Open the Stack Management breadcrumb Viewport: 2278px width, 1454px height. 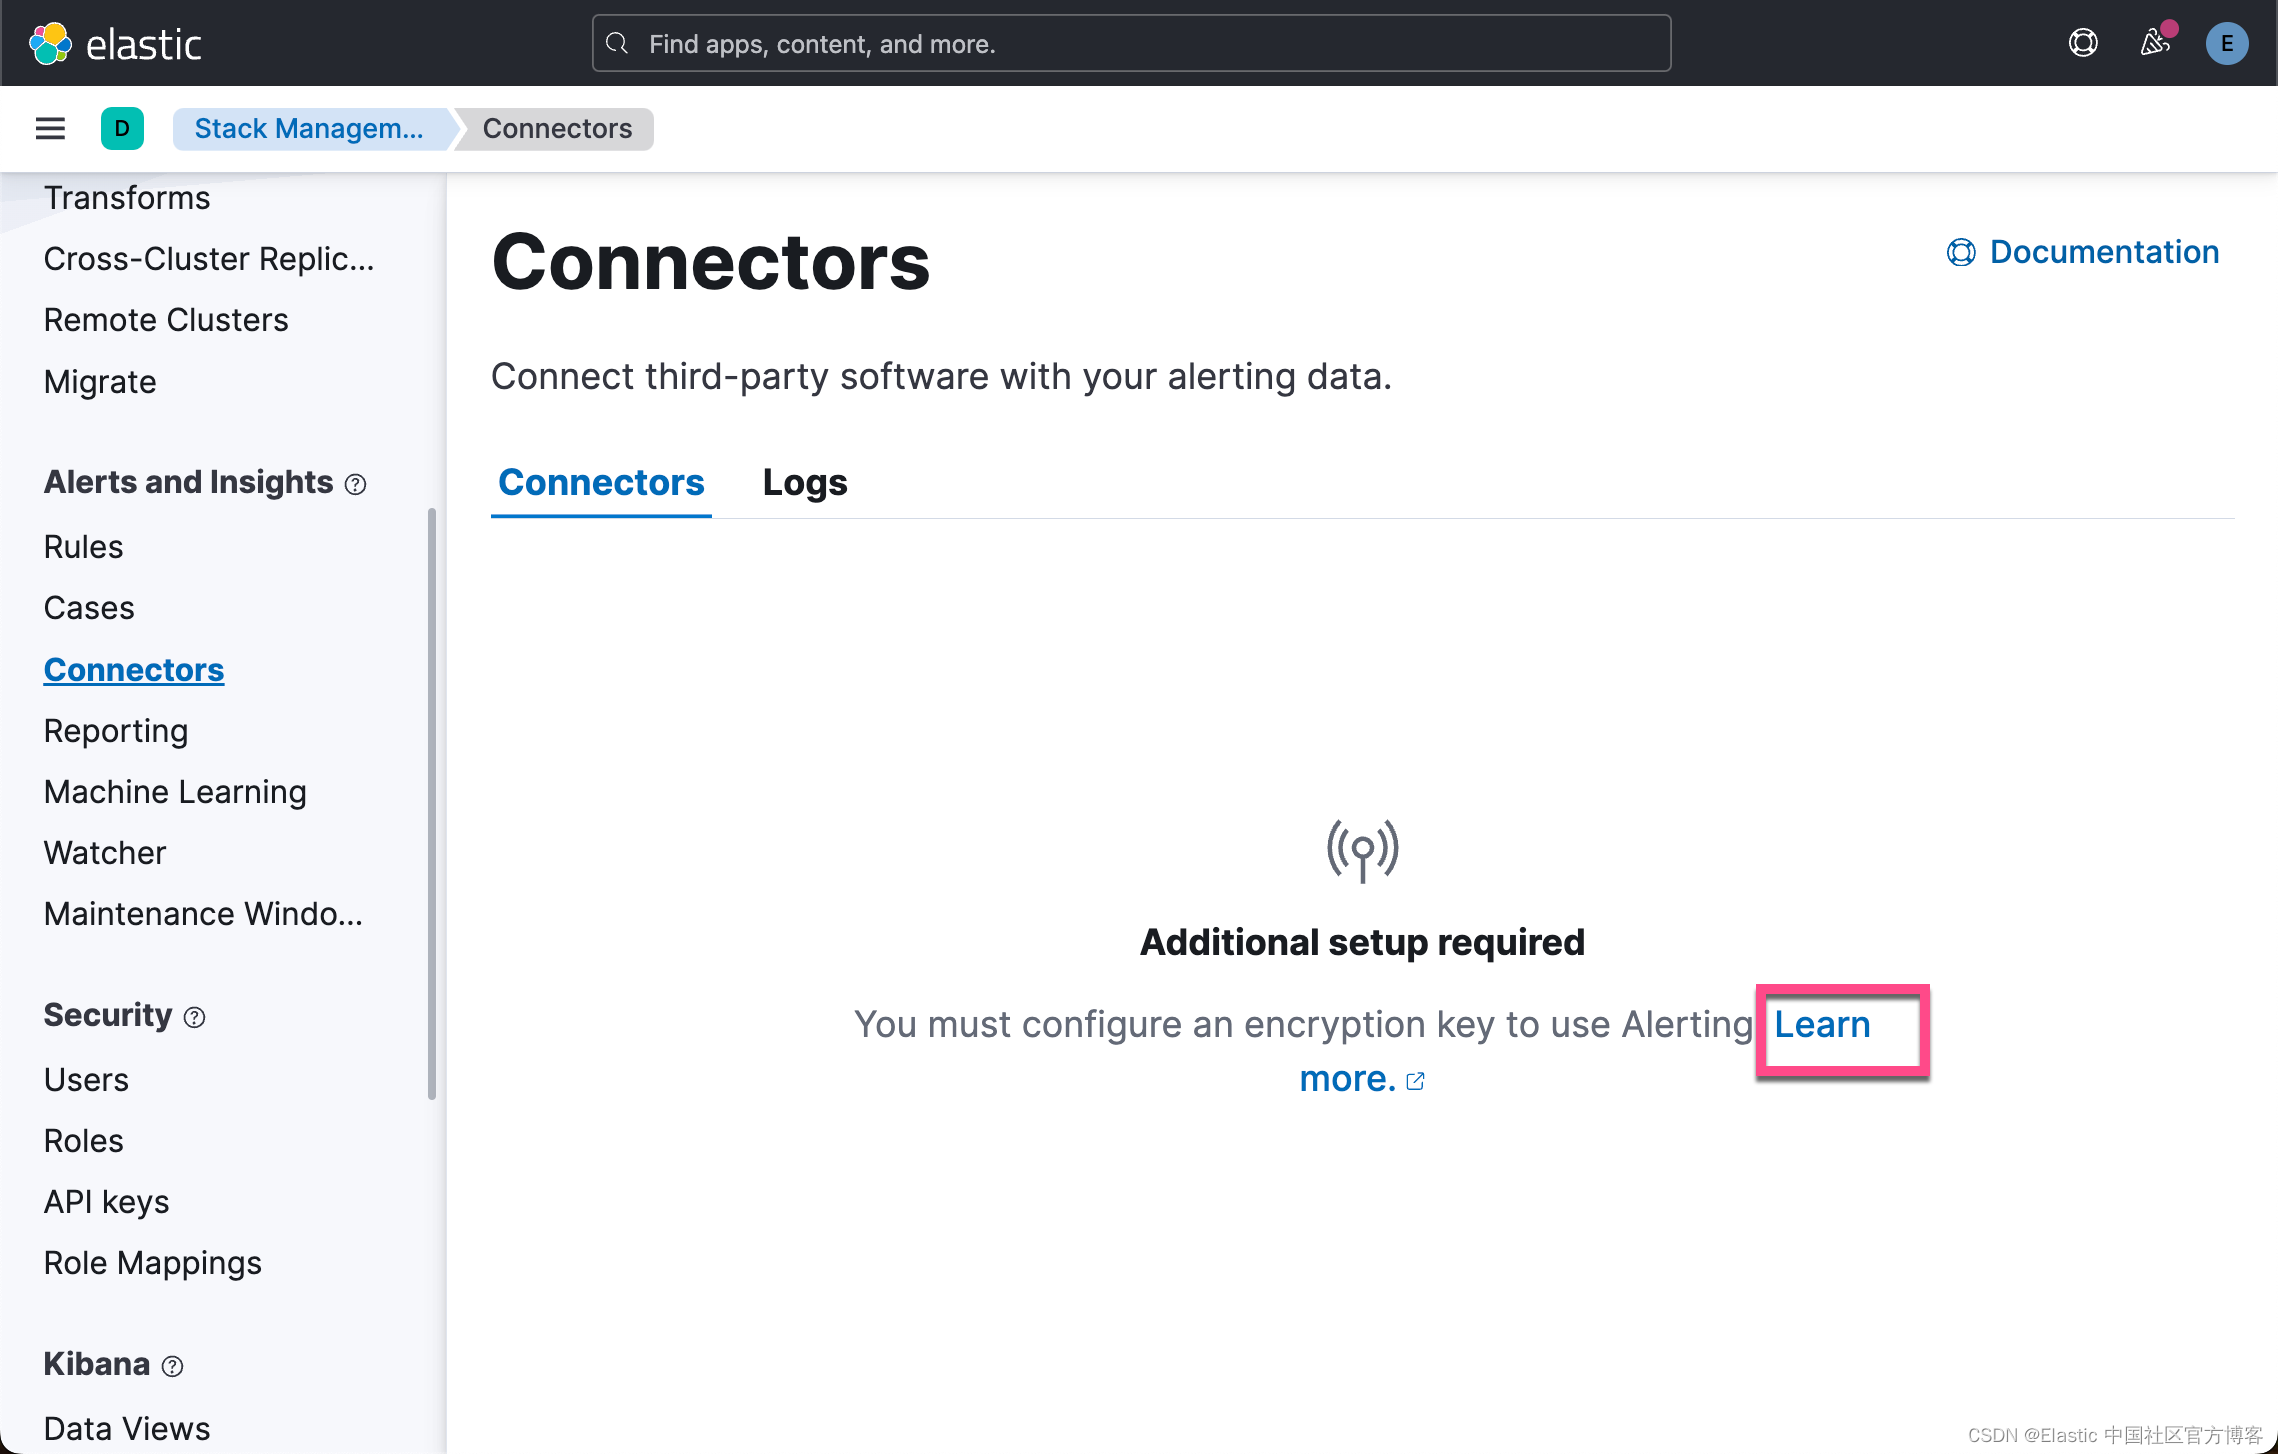pos(308,128)
